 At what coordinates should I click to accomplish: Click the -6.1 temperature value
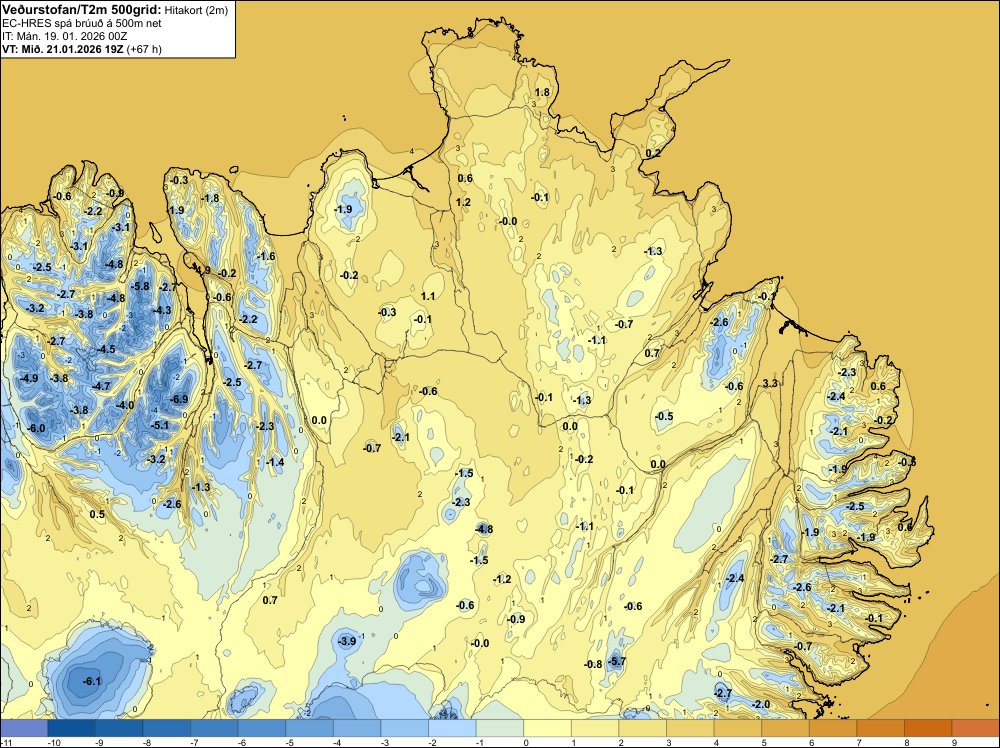pos(92,681)
